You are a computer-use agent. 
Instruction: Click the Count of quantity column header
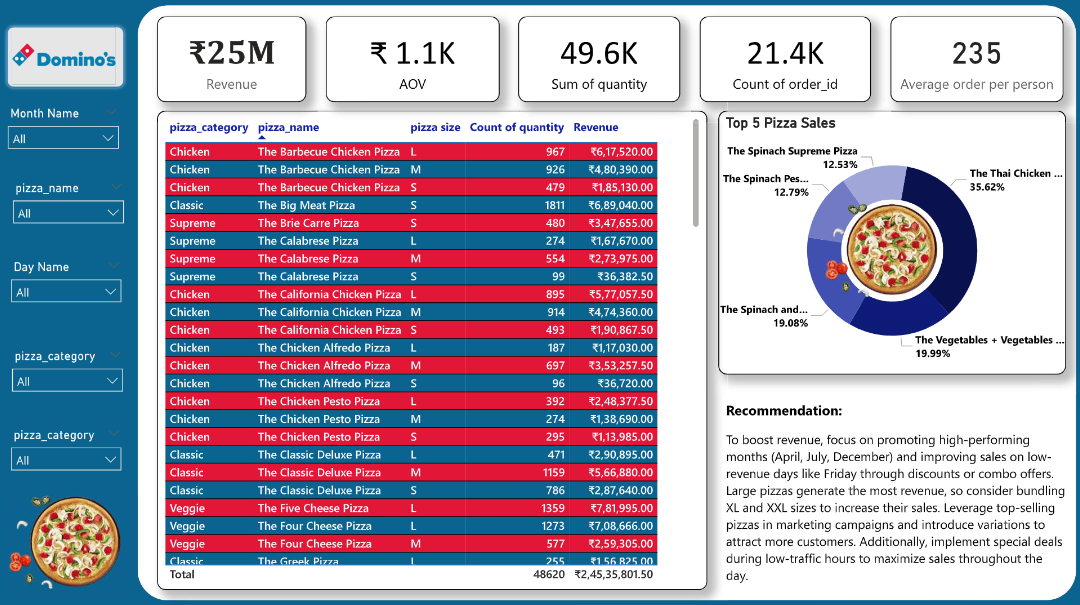click(516, 127)
